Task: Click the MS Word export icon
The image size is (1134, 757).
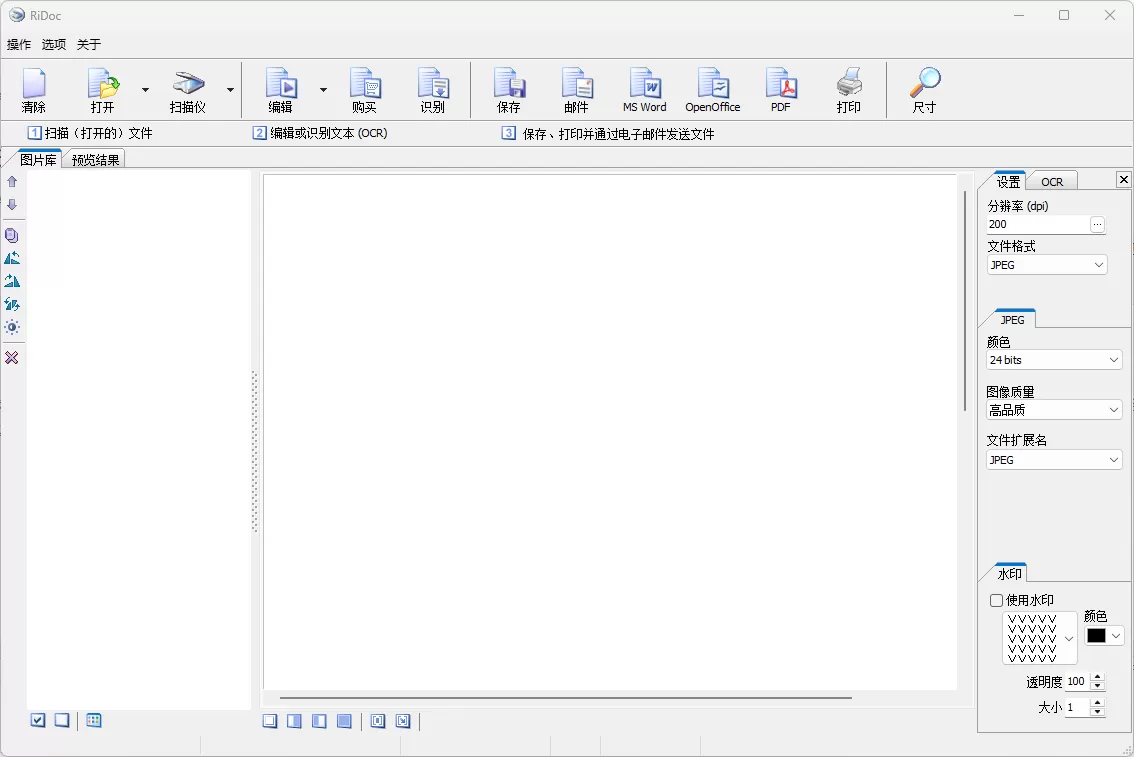Action: coord(644,88)
